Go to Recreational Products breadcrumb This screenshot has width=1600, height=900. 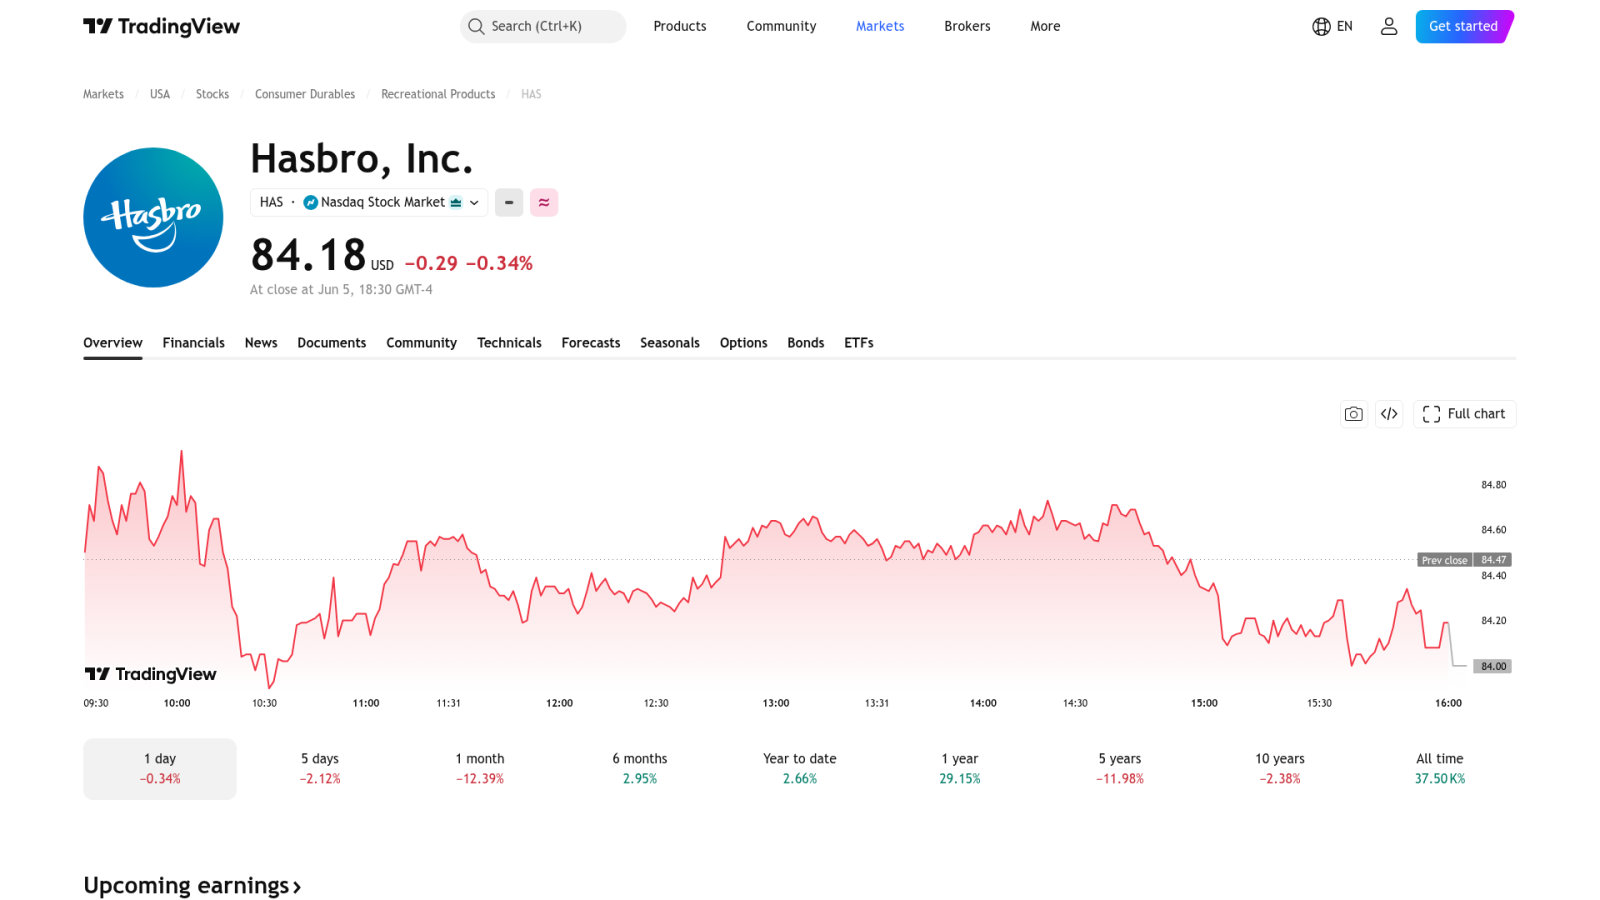click(438, 94)
